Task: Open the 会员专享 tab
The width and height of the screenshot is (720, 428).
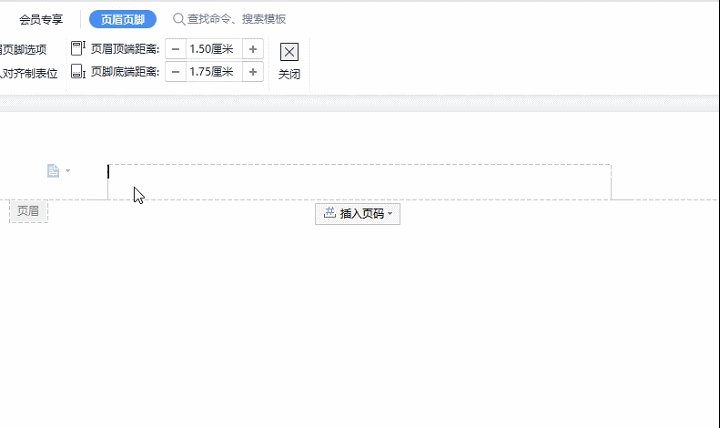Action: pos(41,19)
